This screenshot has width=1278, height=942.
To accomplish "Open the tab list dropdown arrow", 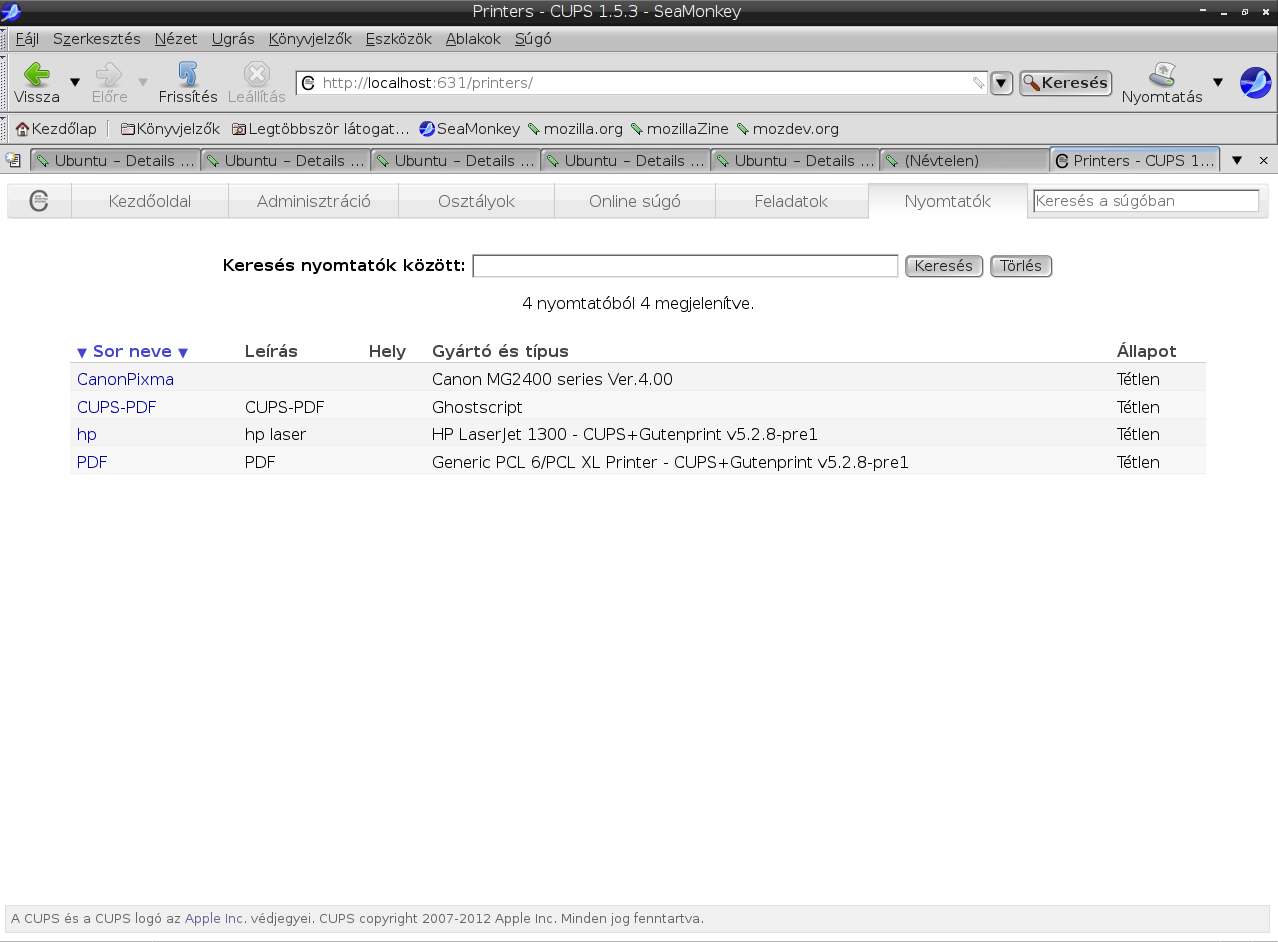I will [x=1237, y=160].
